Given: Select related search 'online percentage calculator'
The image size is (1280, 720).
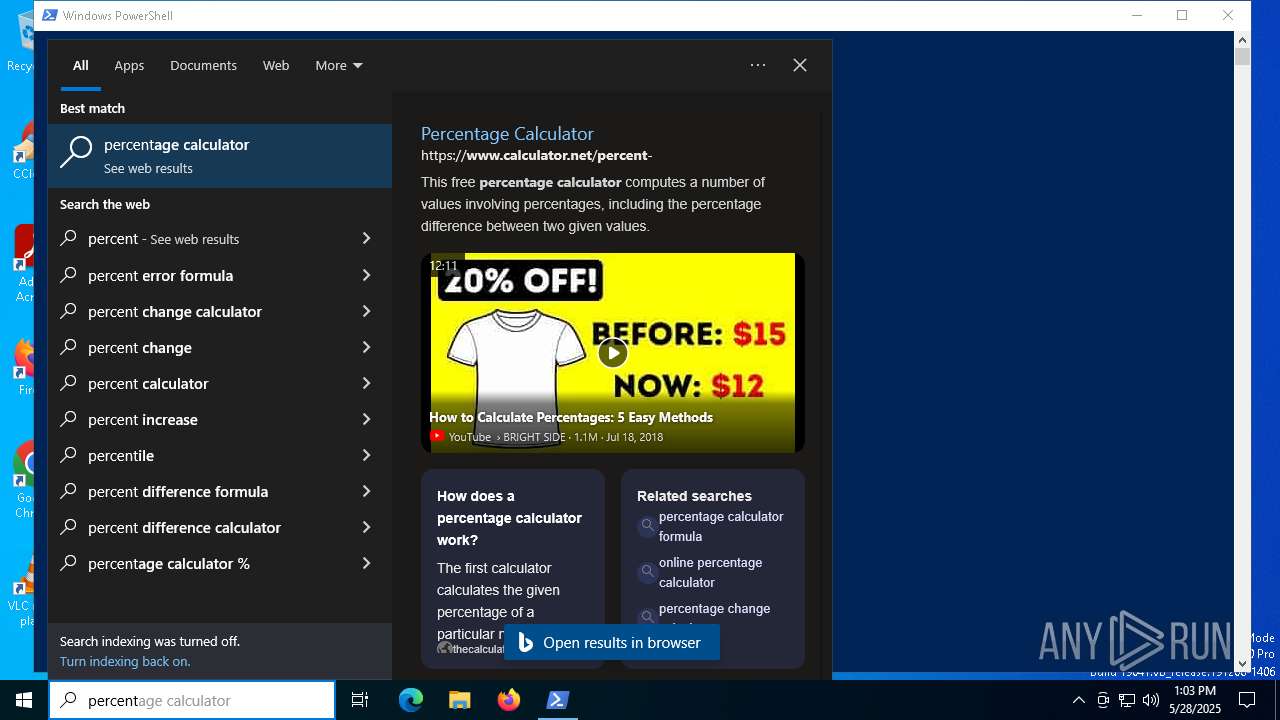Looking at the screenshot, I should pos(710,572).
